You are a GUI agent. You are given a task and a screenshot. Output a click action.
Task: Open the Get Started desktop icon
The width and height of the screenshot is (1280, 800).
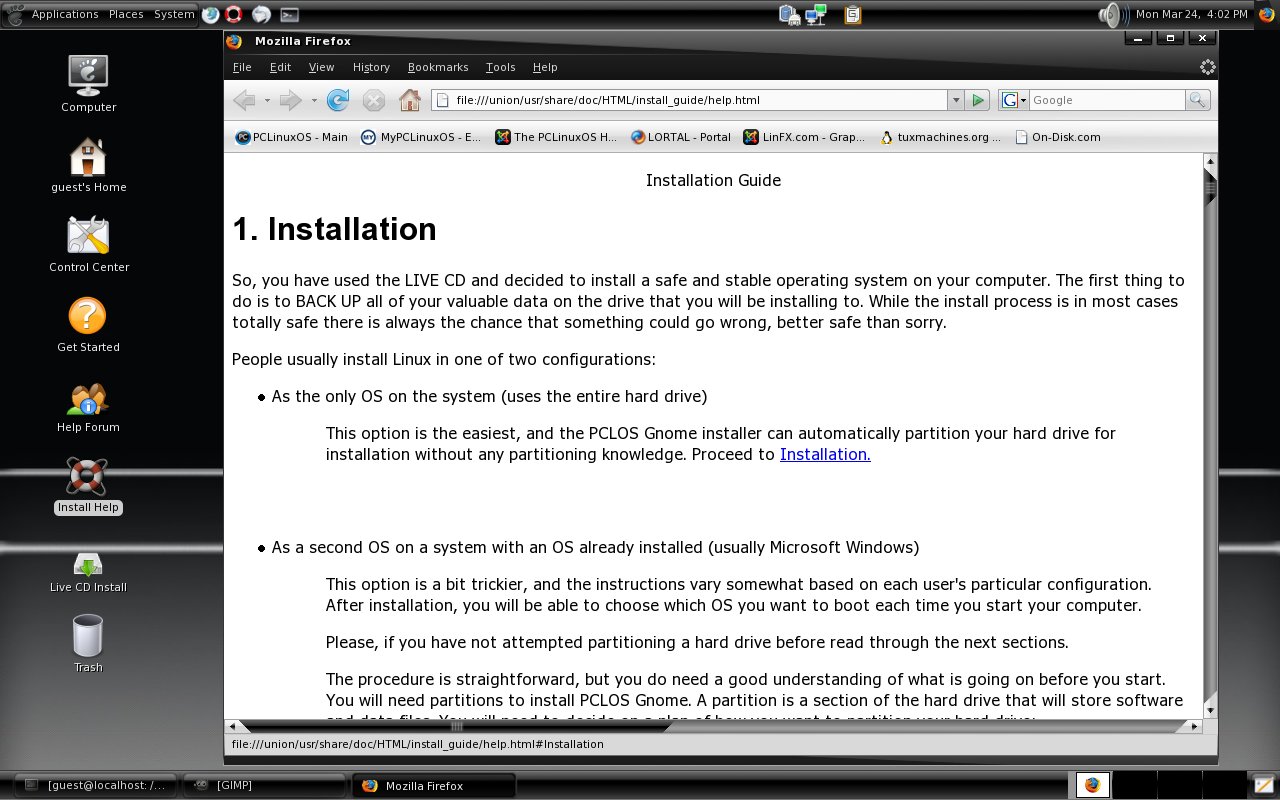click(x=88, y=324)
